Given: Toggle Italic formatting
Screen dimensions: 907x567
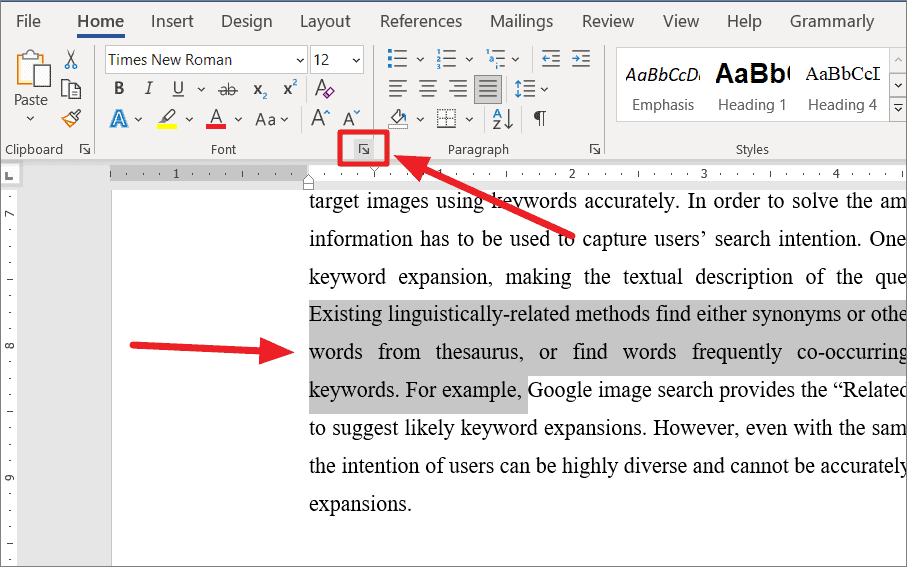Looking at the screenshot, I should coord(149,89).
